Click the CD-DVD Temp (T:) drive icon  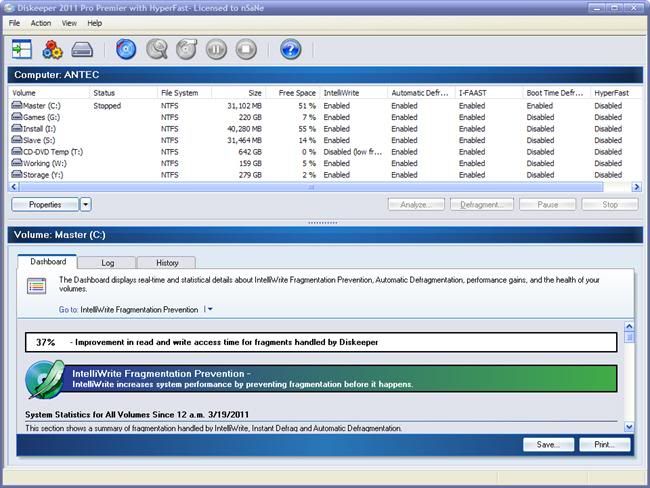click(x=17, y=151)
